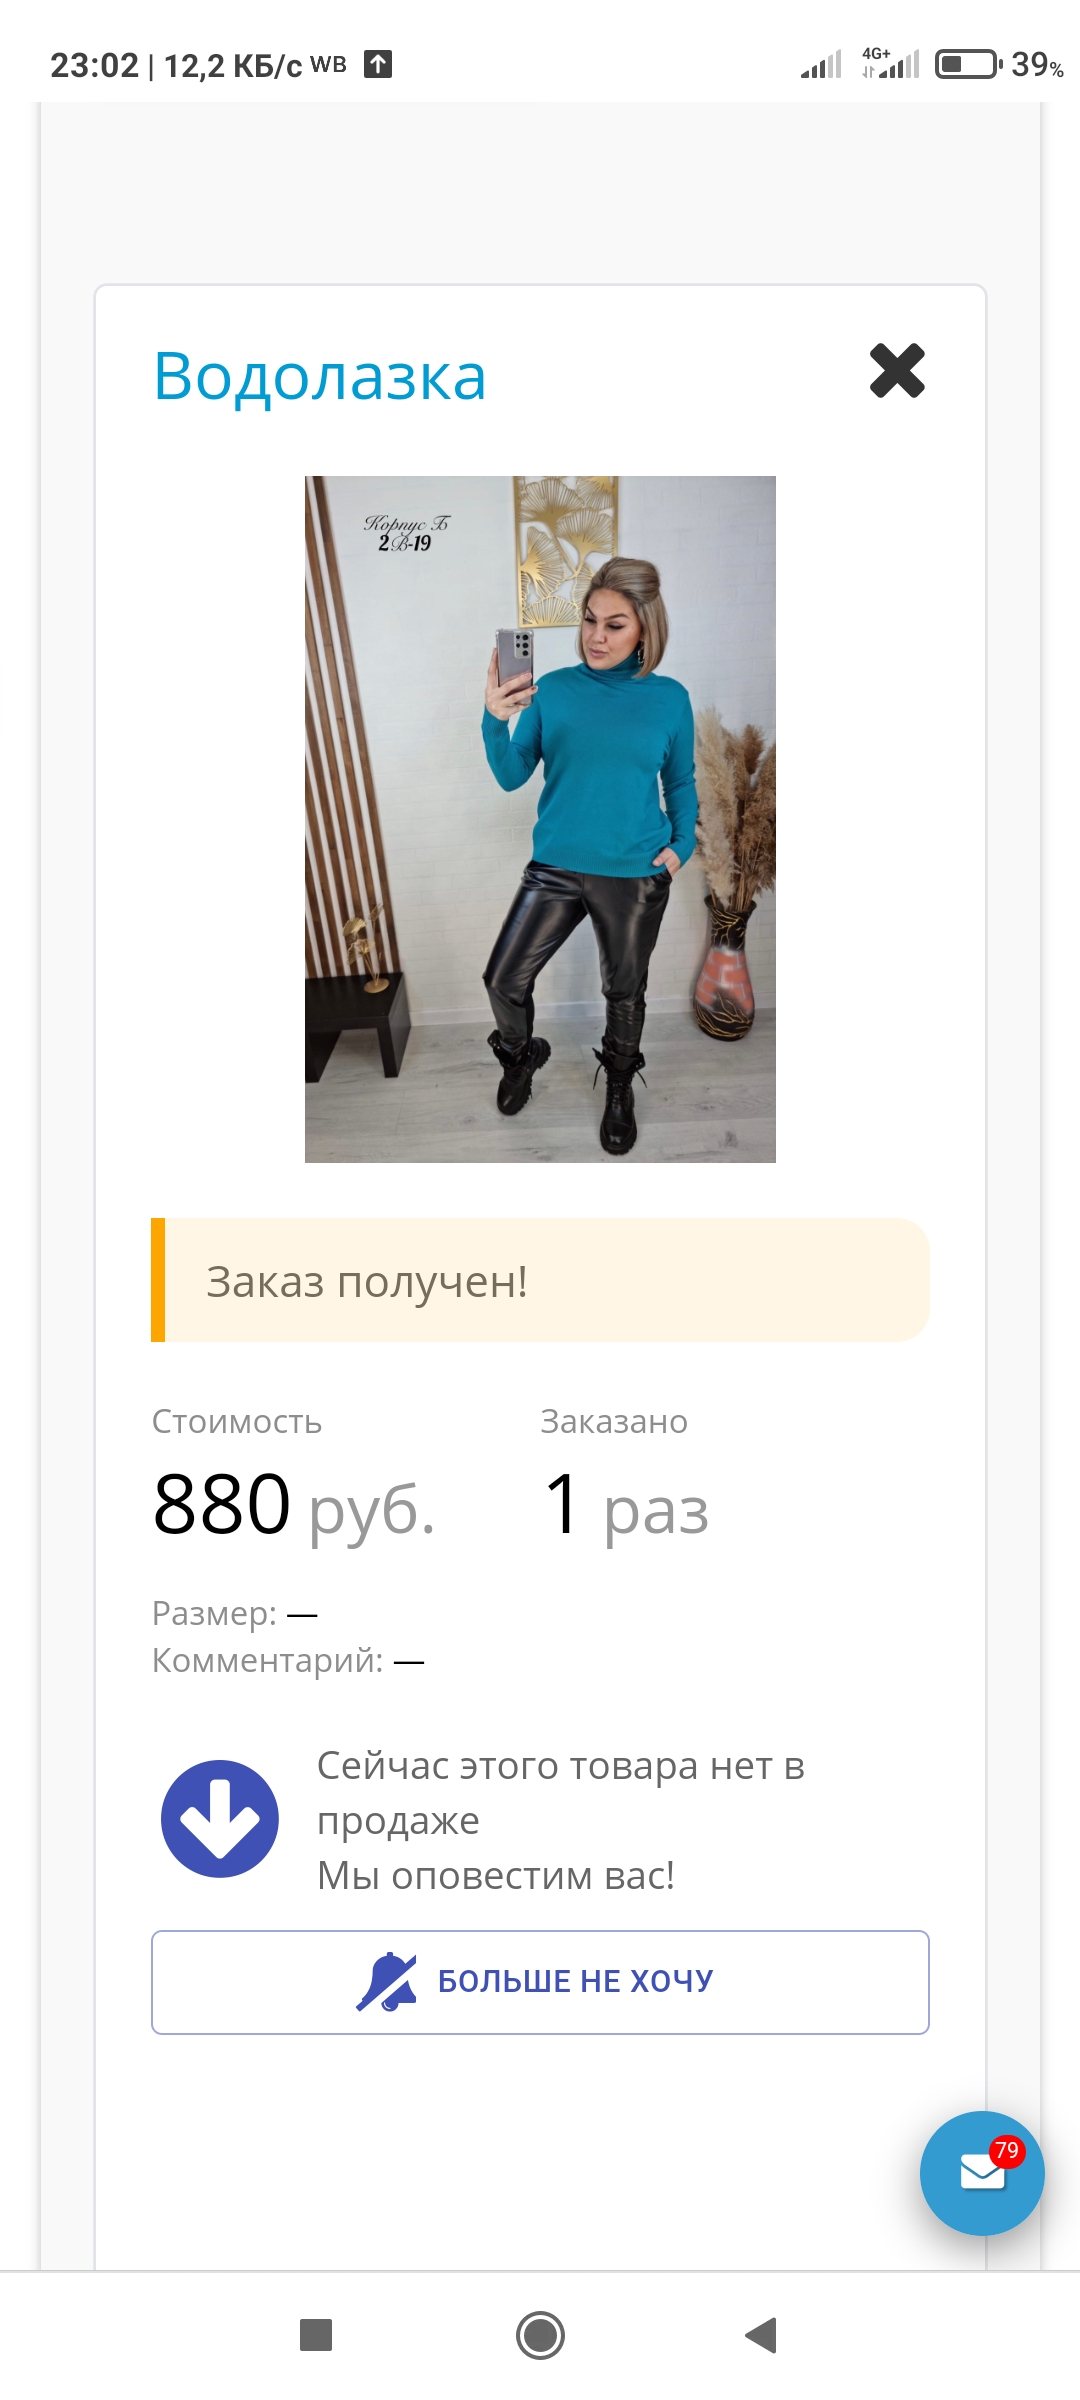Viewport: 1080px width, 2400px height.
Task: Tap the Размер field
Action: [235, 1613]
